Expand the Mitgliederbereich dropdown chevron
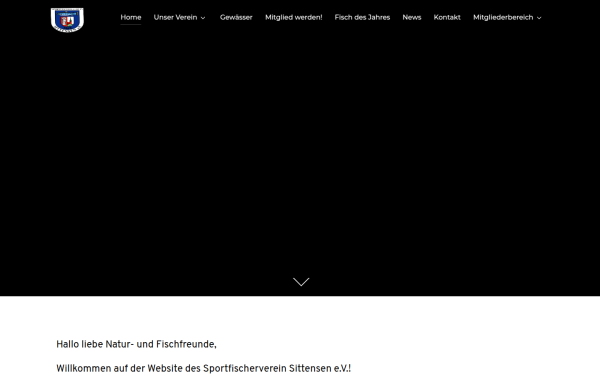The height and width of the screenshot is (375, 600). 539,18
